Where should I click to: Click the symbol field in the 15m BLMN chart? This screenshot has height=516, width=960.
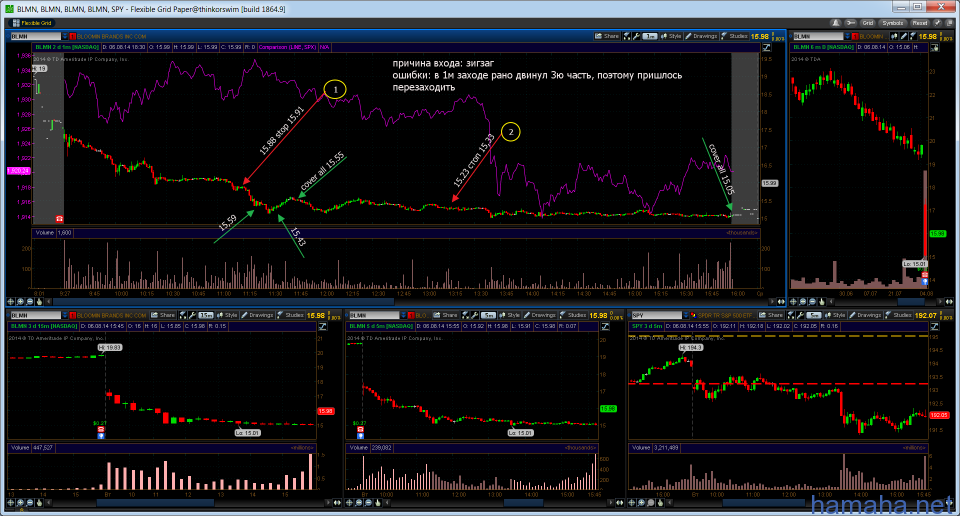(x=34, y=315)
